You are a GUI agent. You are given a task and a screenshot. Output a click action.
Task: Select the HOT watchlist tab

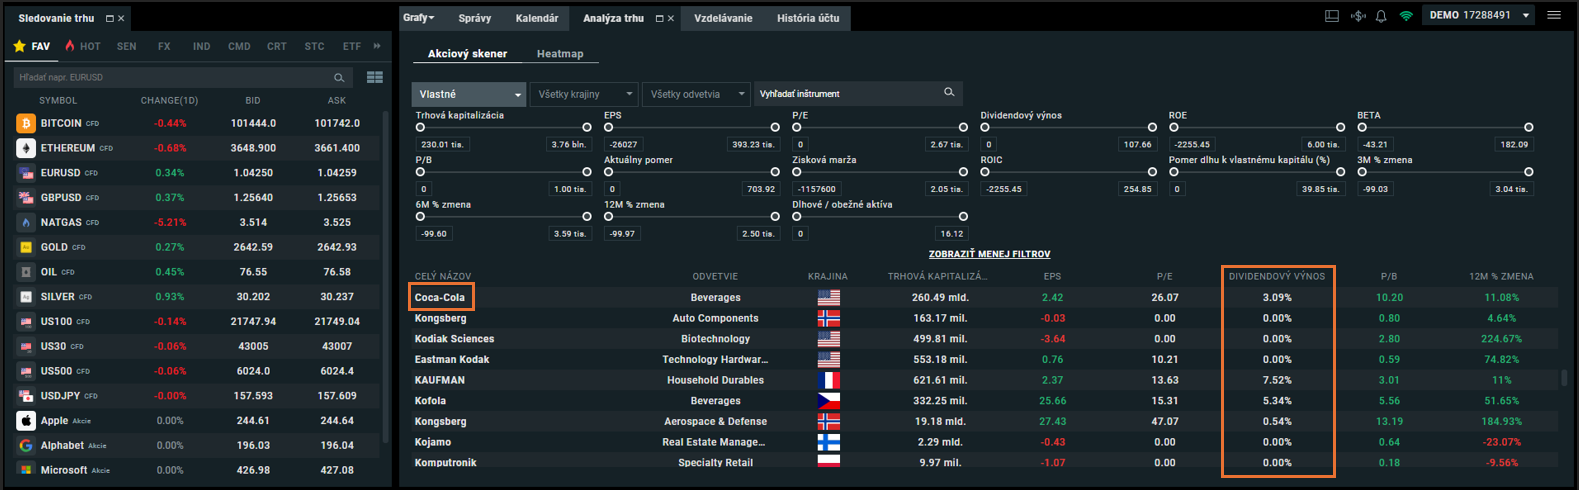83,46
